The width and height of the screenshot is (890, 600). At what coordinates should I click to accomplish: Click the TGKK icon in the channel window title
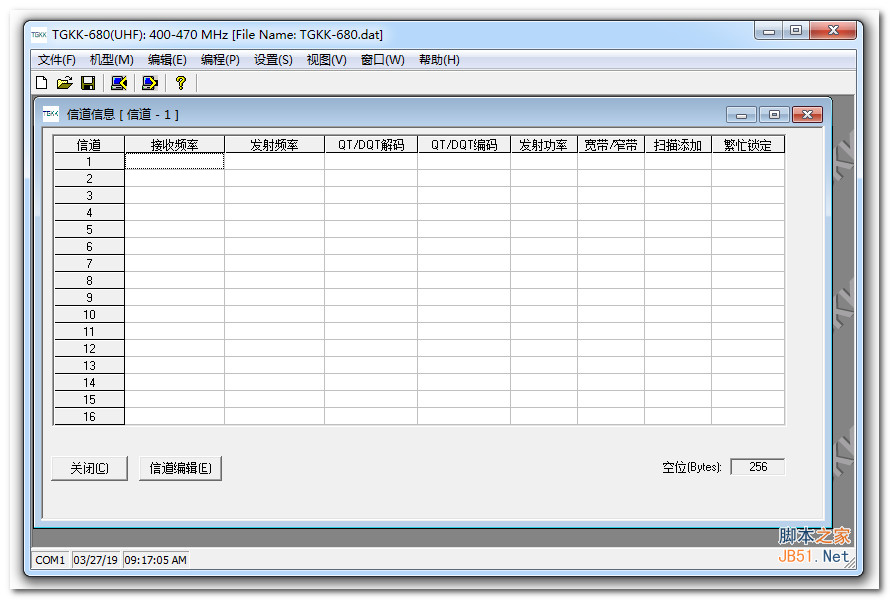pos(51,114)
